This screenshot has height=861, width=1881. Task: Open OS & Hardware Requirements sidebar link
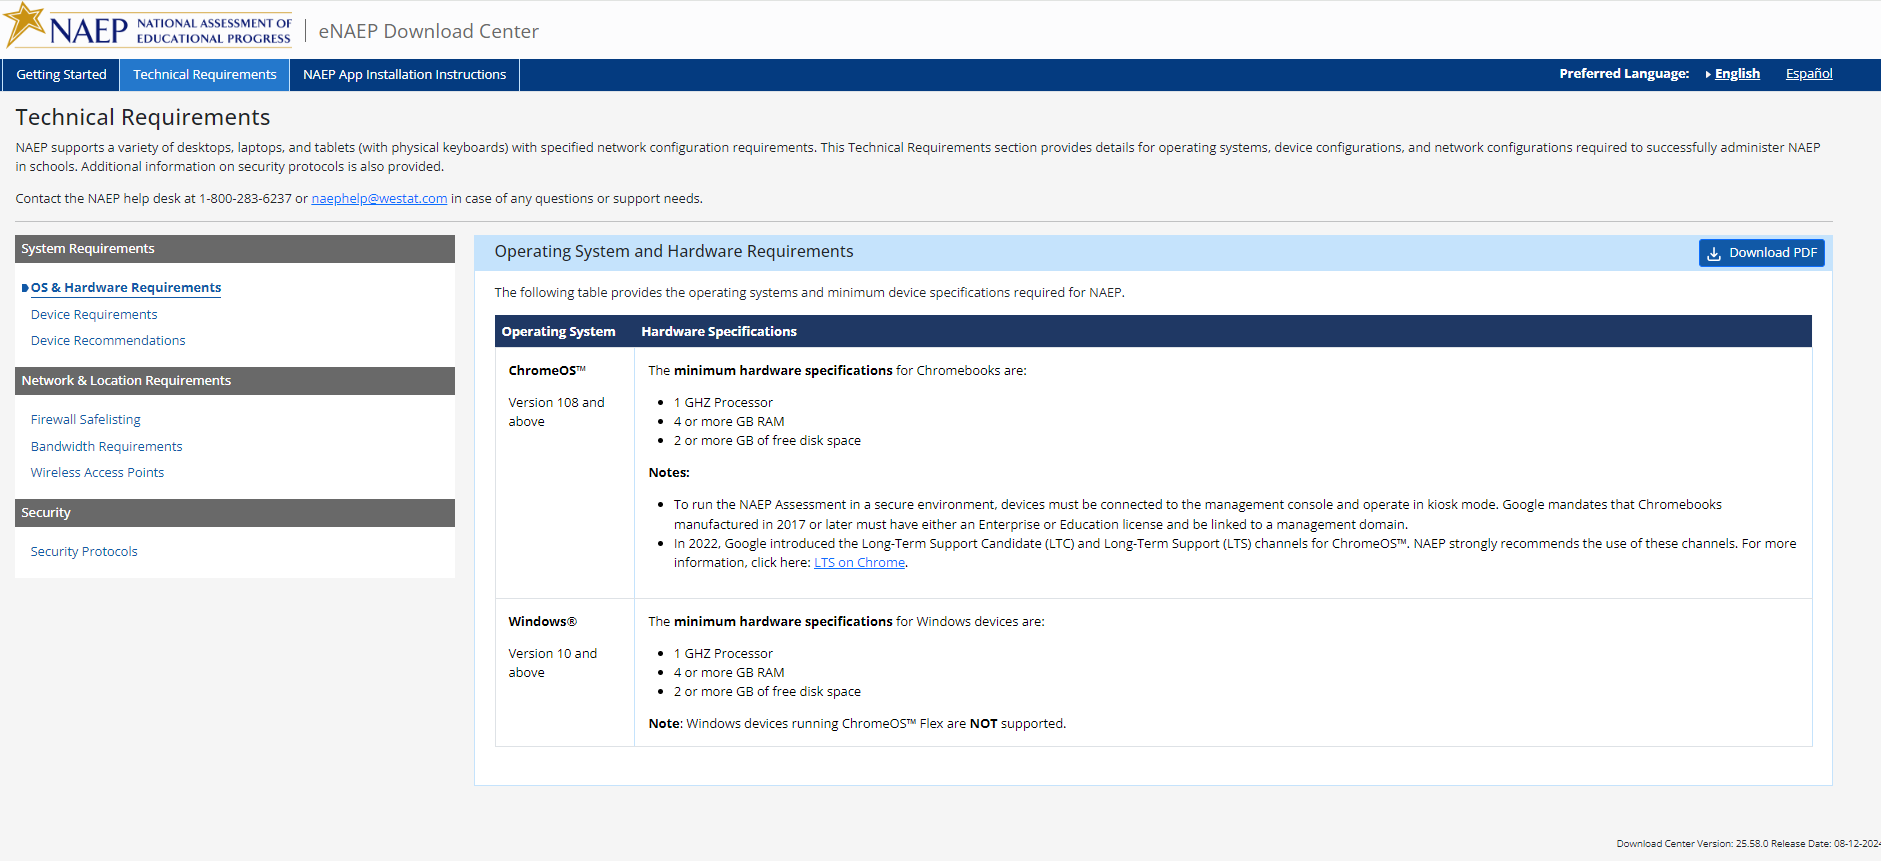coord(126,288)
